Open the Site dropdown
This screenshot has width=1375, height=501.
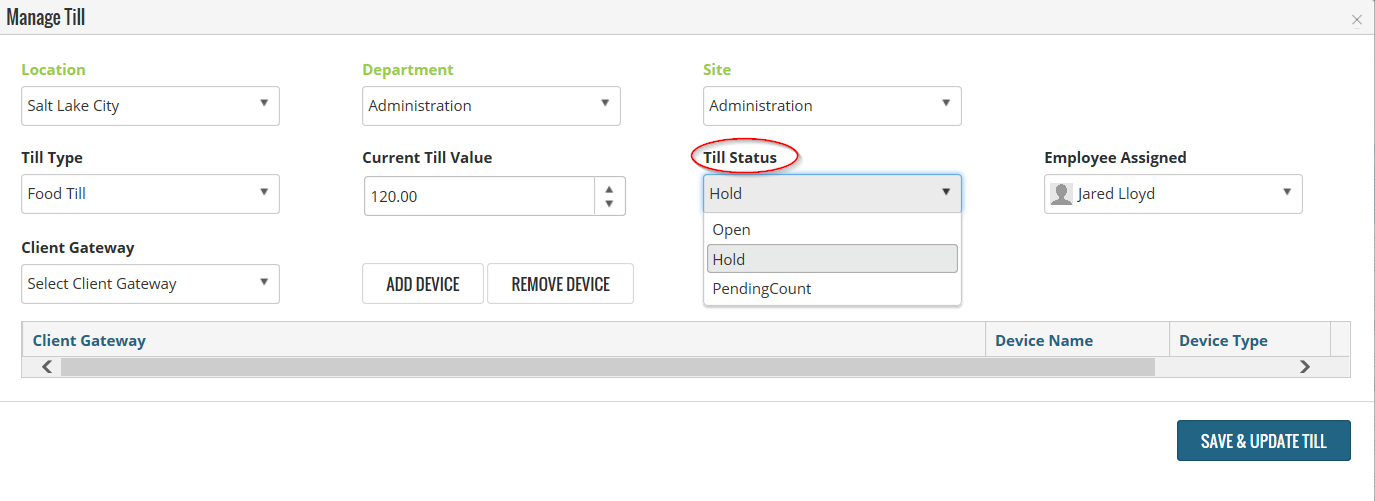(832, 106)
